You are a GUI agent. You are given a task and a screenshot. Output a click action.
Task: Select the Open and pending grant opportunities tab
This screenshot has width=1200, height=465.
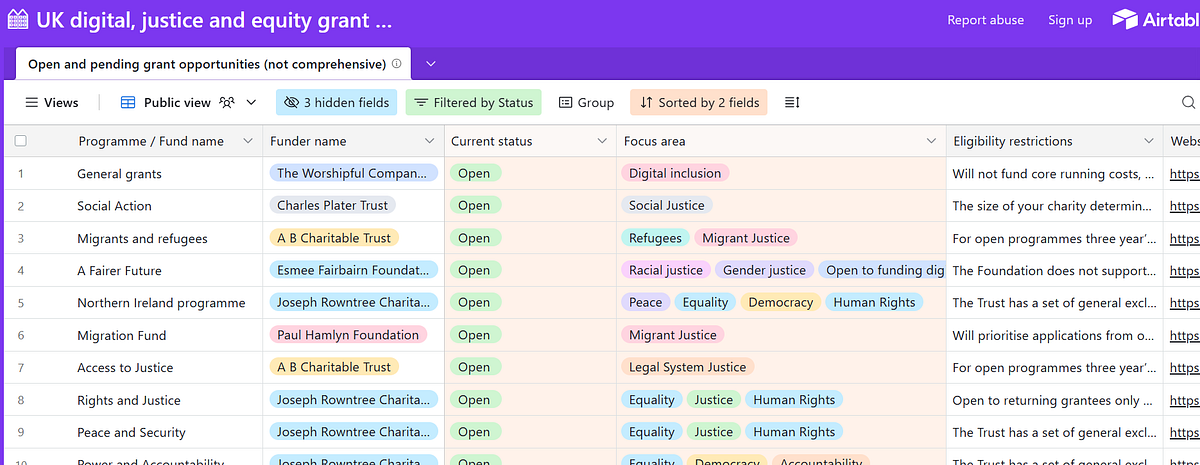pyautogui.click(x=206, y=64)
